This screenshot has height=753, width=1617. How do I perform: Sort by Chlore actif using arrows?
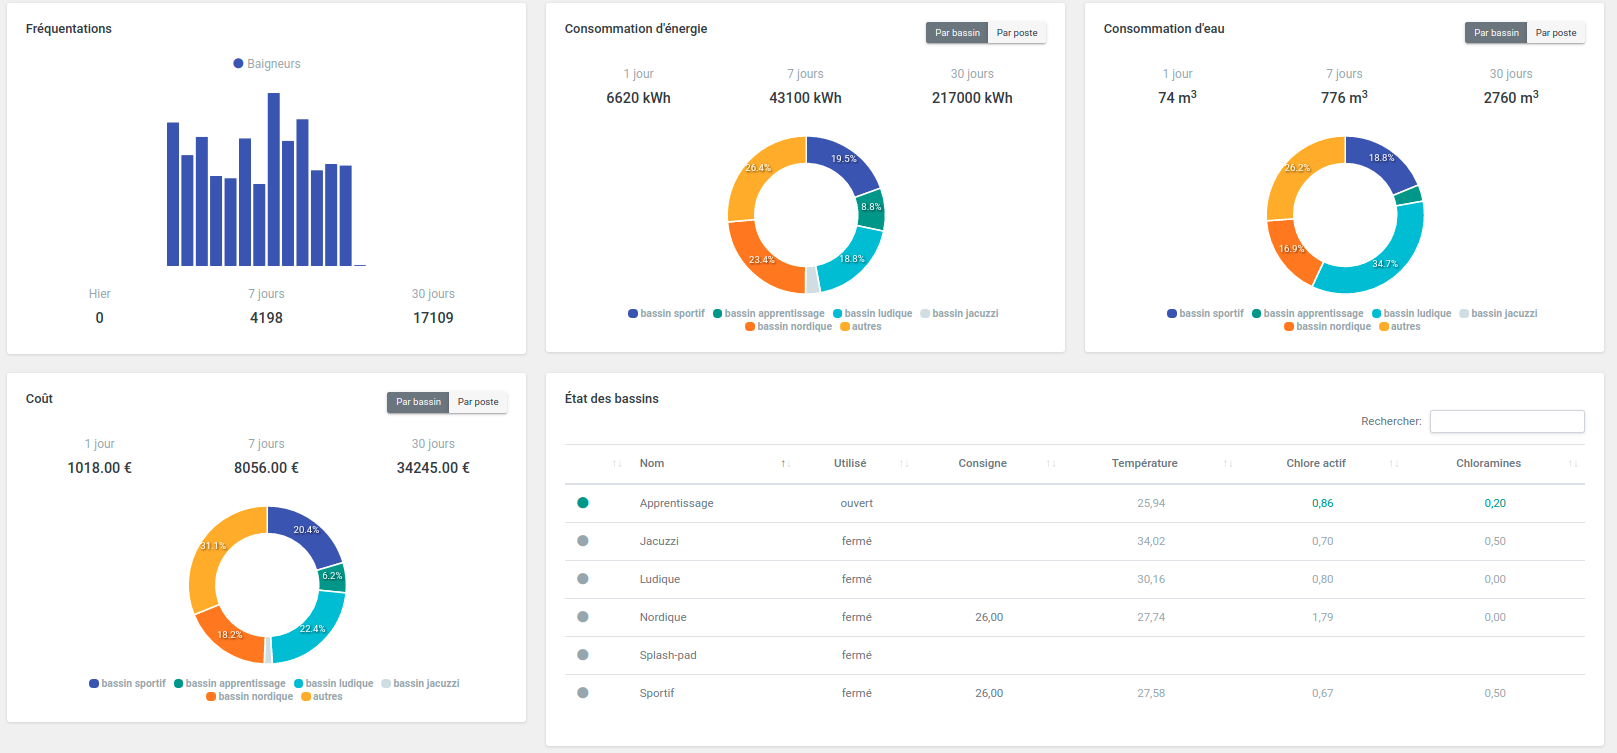1394,464
